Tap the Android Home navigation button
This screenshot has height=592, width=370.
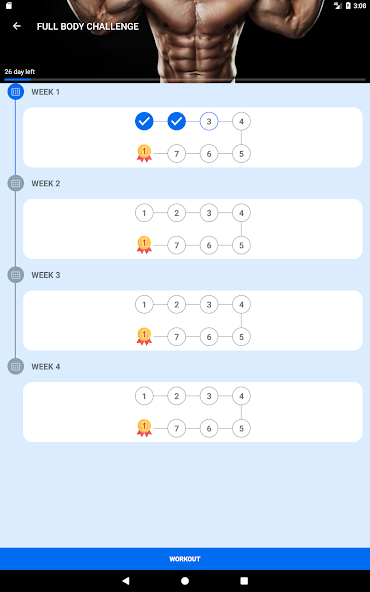[x=185, y=581]
